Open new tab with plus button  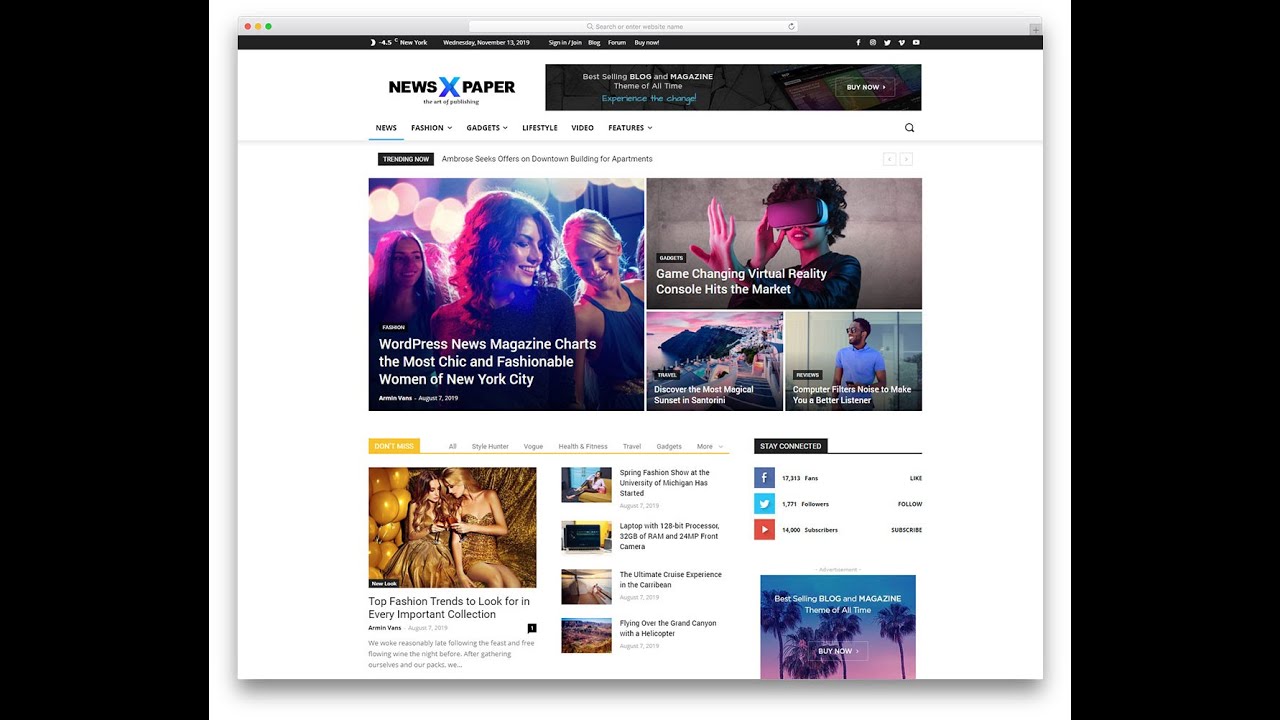[1035, 30]
